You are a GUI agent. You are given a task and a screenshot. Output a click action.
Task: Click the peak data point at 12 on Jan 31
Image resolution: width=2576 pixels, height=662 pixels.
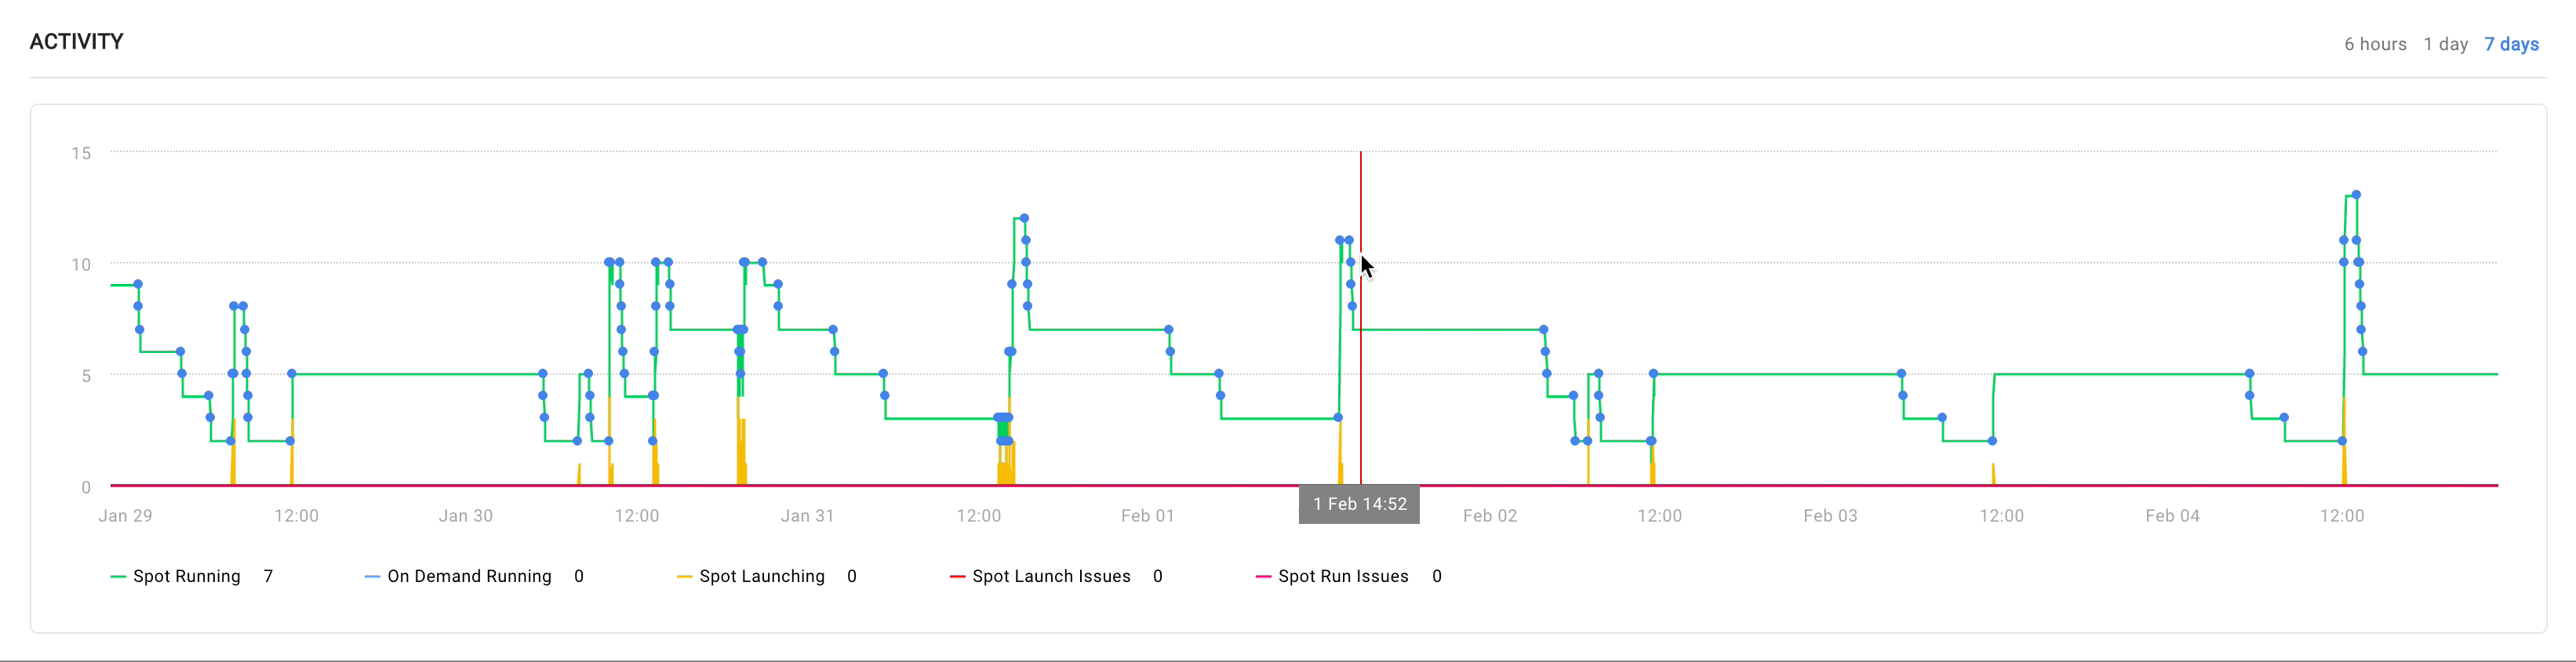click(1024, 218)
